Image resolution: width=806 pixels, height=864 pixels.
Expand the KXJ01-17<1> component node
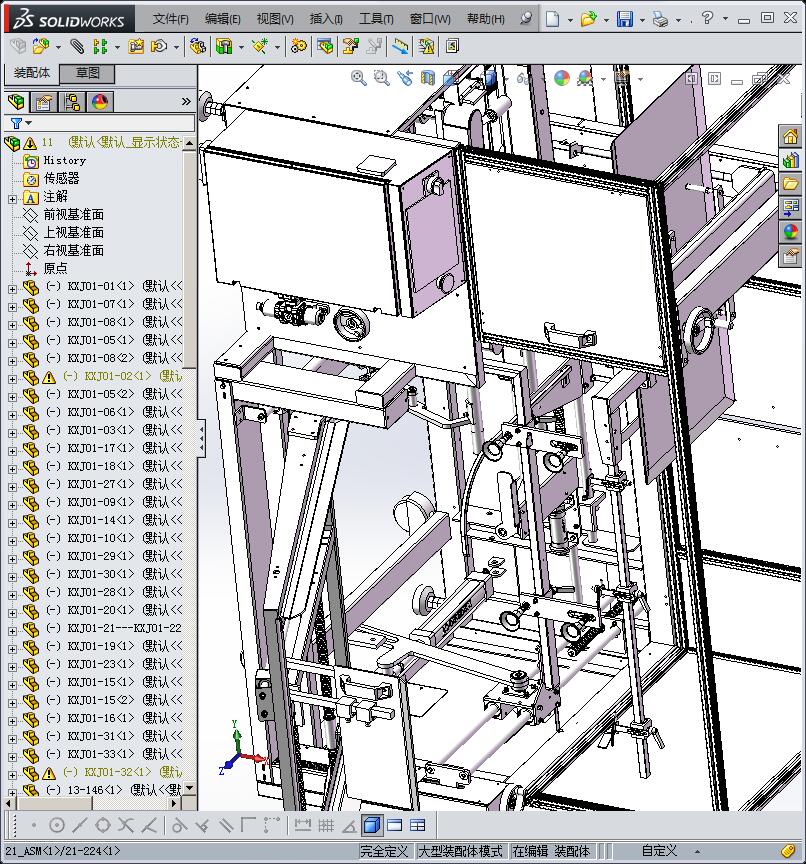tap(12, 450)
